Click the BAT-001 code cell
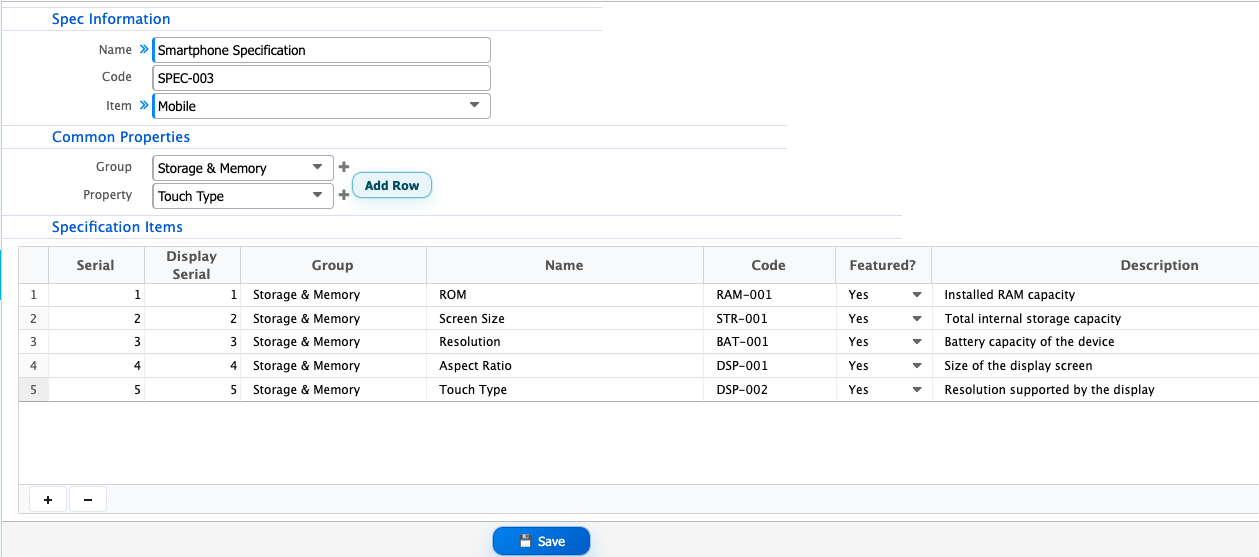The width and height of the screenshot is (1259, 557). [x=769, y=342]
